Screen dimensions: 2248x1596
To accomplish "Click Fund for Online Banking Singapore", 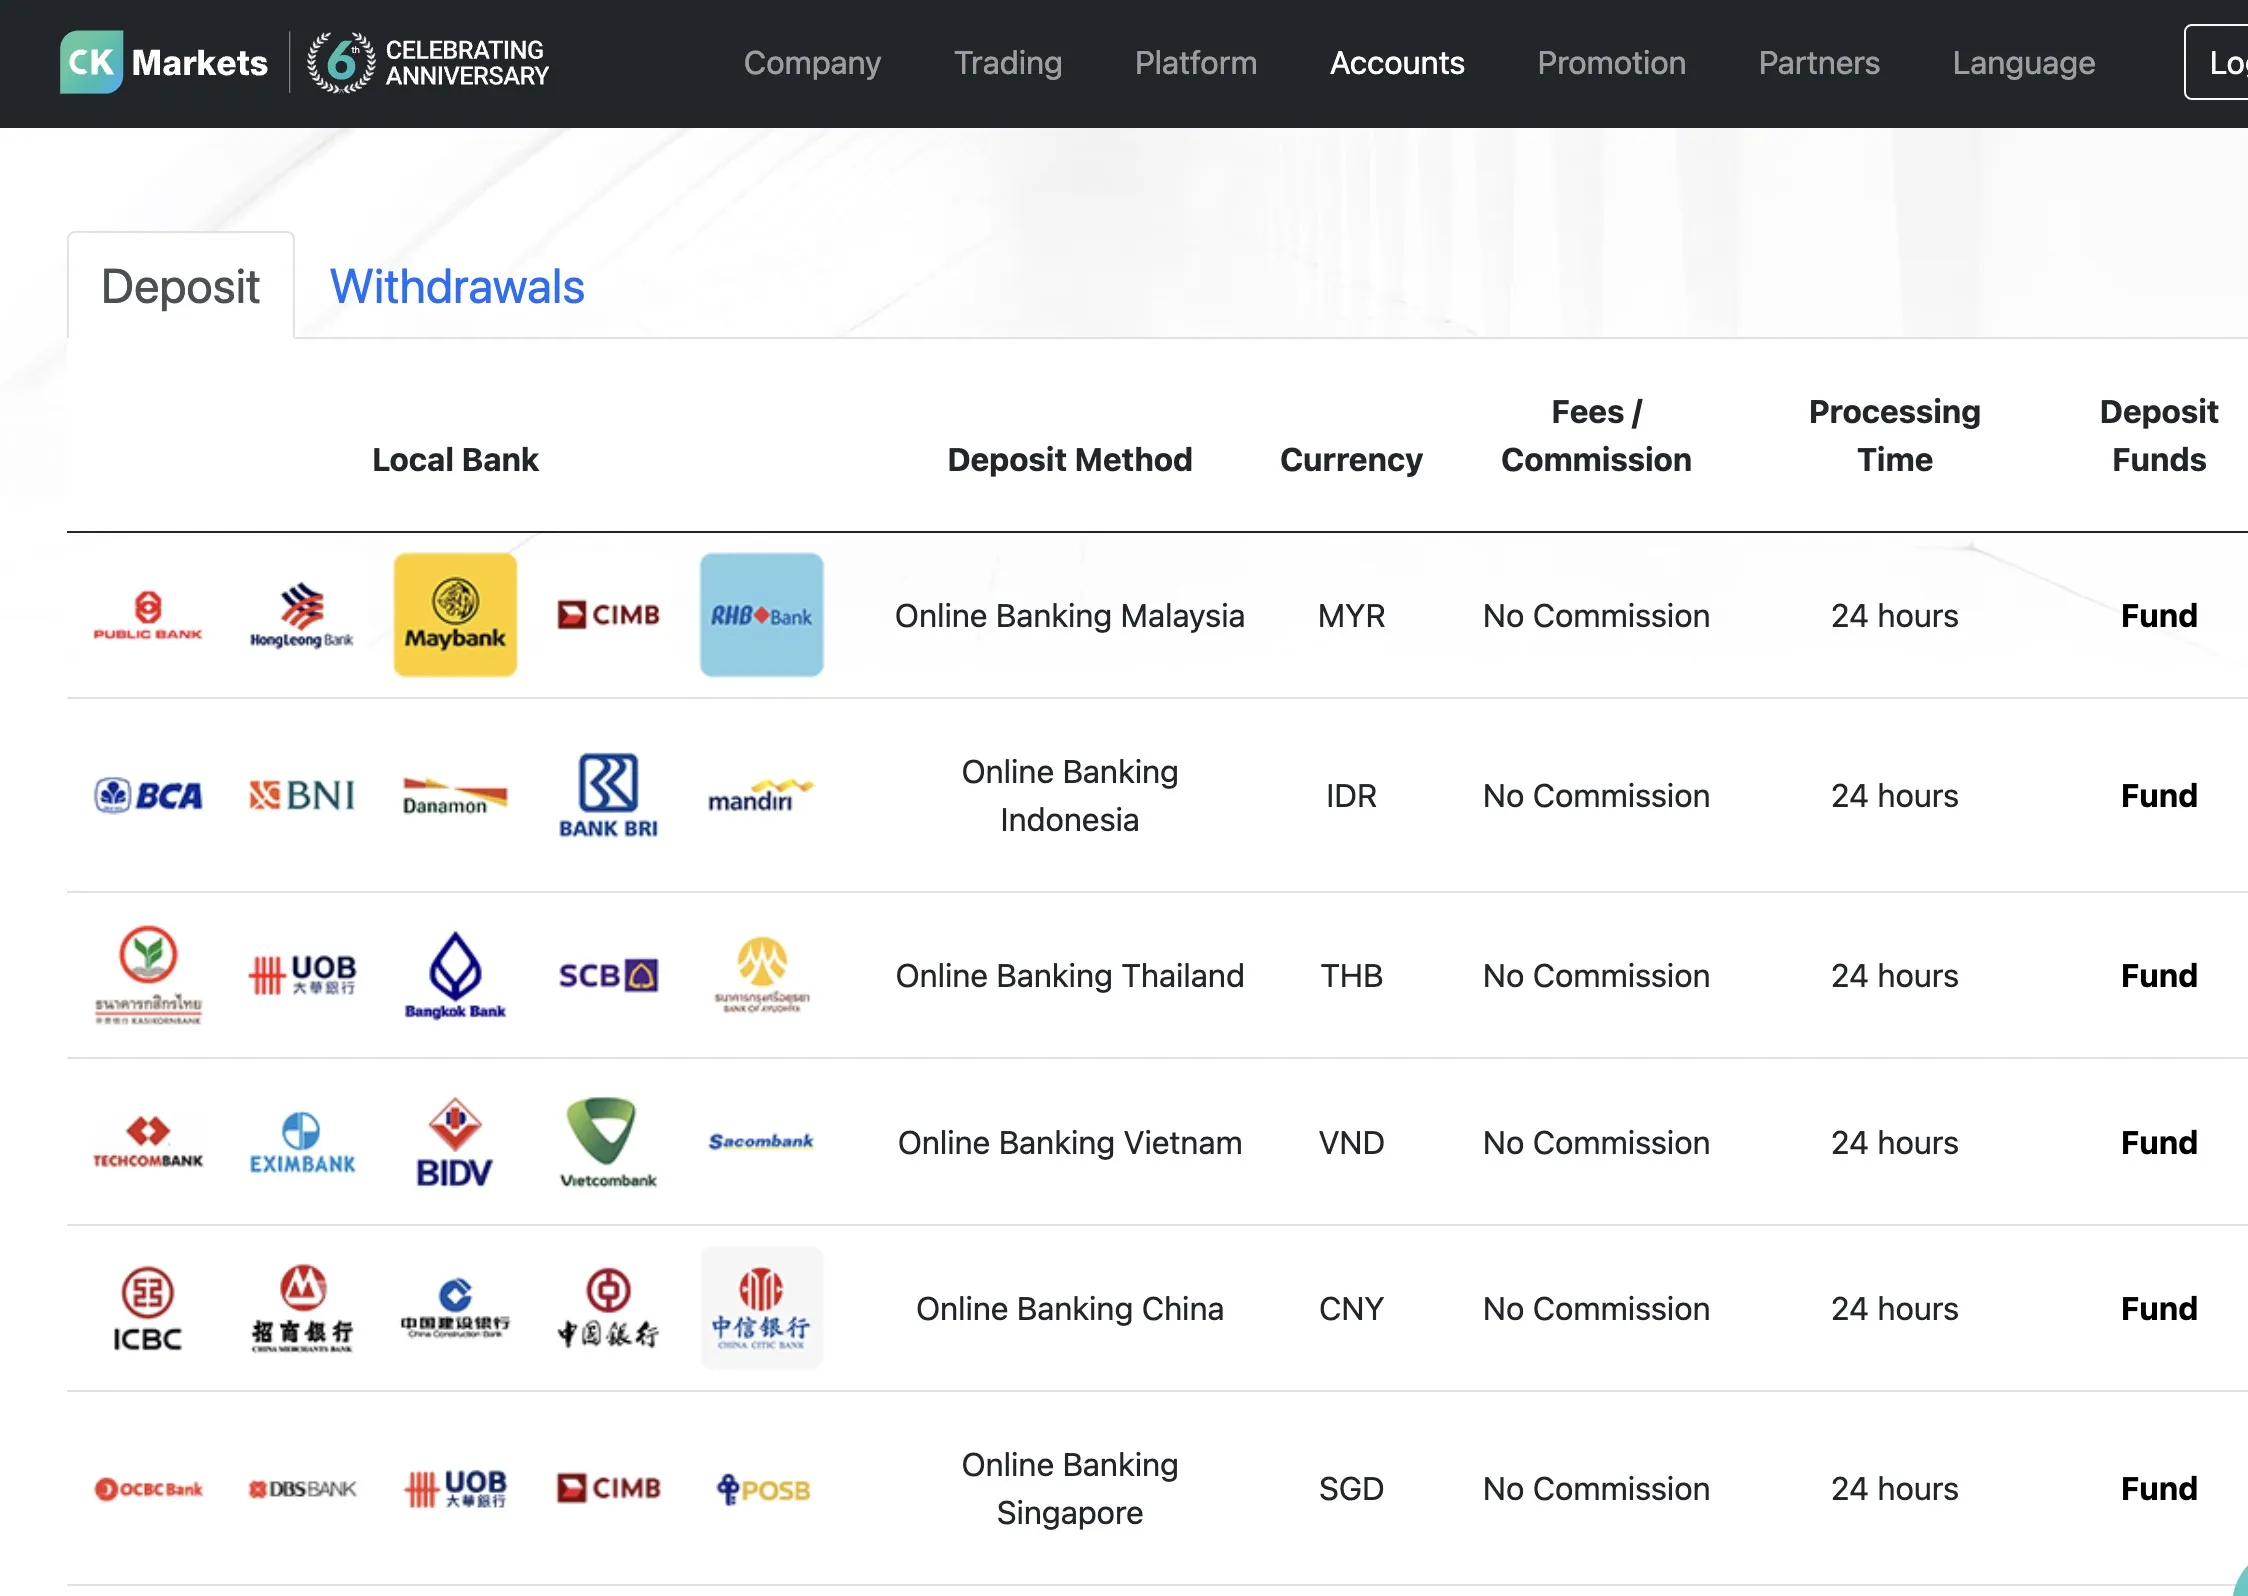I will coord(2159,1488).
